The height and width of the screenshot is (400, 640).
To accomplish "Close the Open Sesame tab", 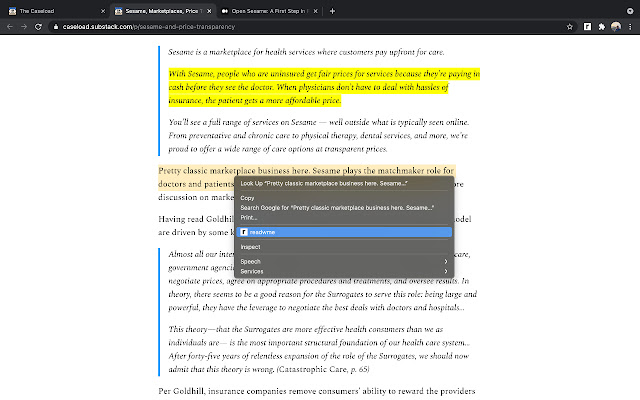I will click(x=316, y=11).
